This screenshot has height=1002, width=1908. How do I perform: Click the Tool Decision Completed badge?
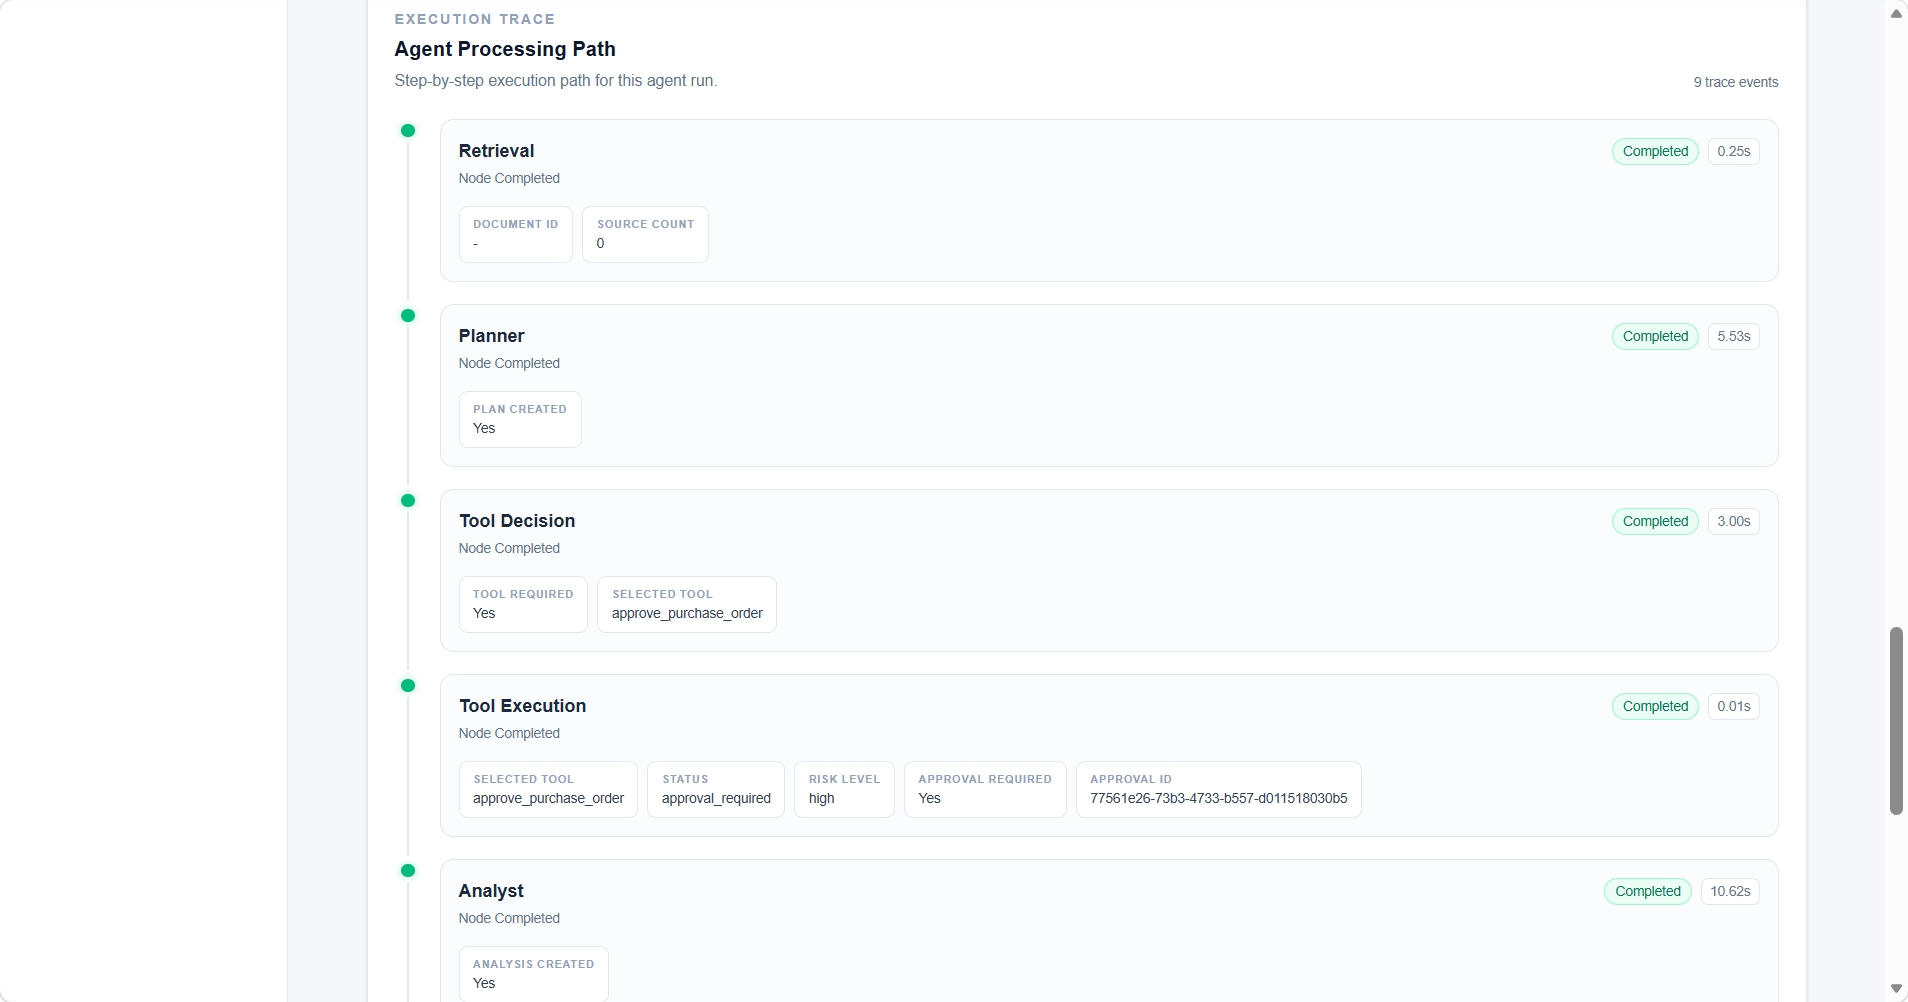click(x=1655, y=522)
